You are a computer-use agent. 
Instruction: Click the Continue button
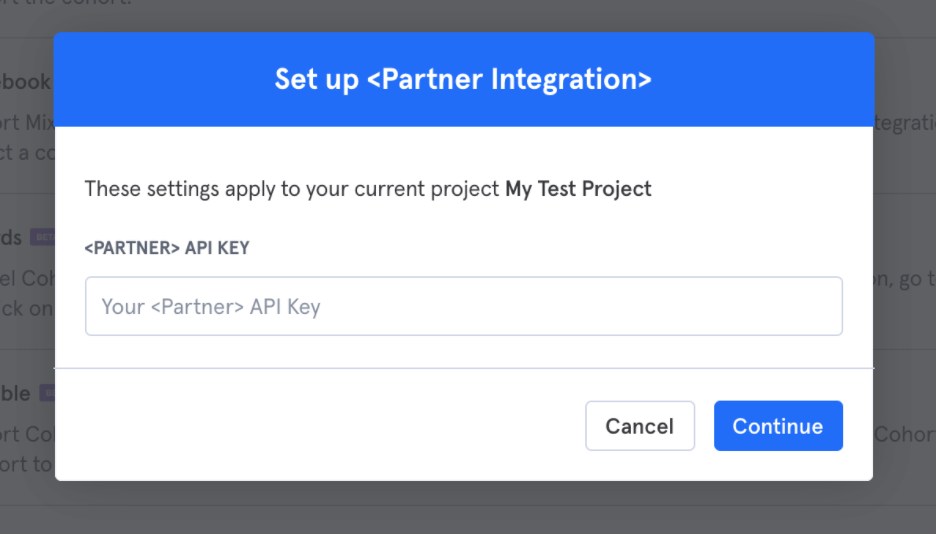tap(778, 425)
